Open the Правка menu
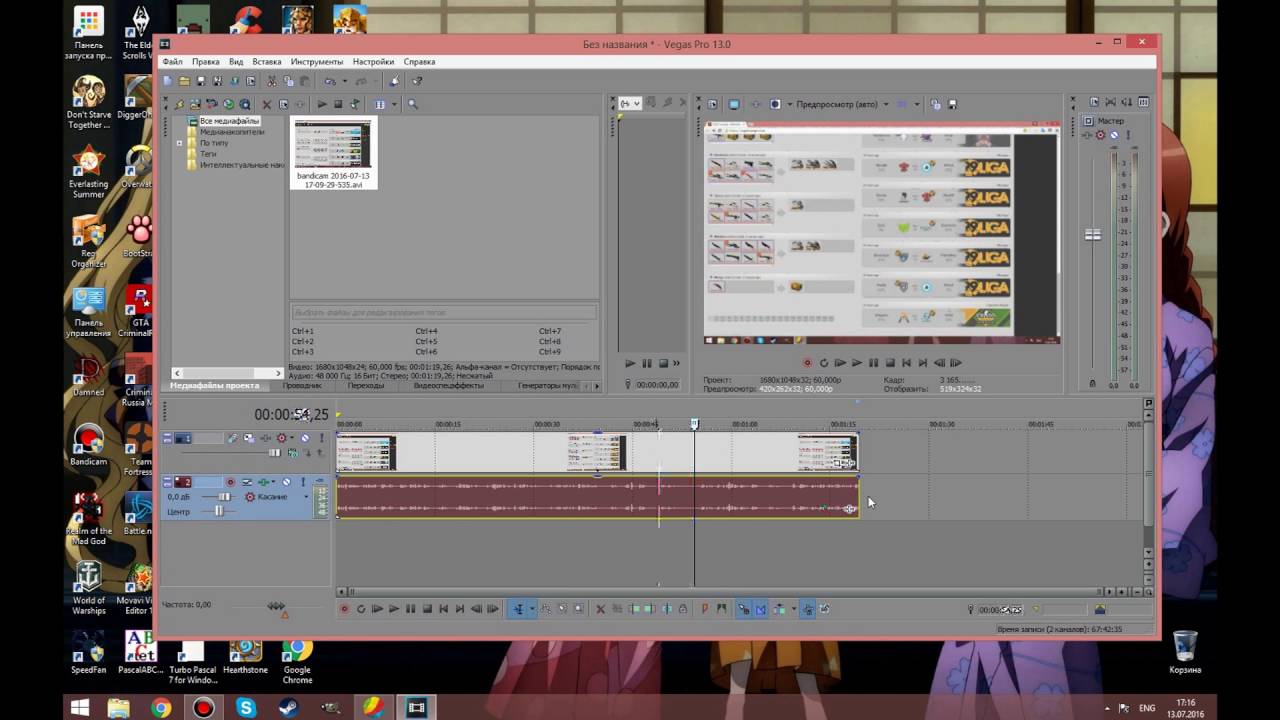Screen dimensions: 1280x720 point(206,61)
